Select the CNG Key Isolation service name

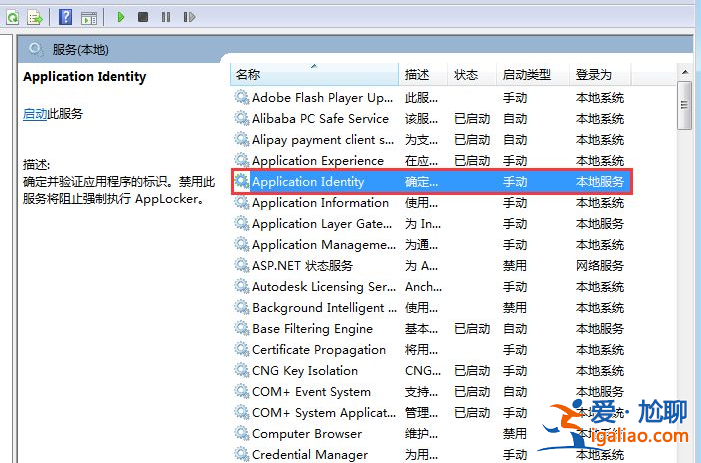click(x=305, y=370)
